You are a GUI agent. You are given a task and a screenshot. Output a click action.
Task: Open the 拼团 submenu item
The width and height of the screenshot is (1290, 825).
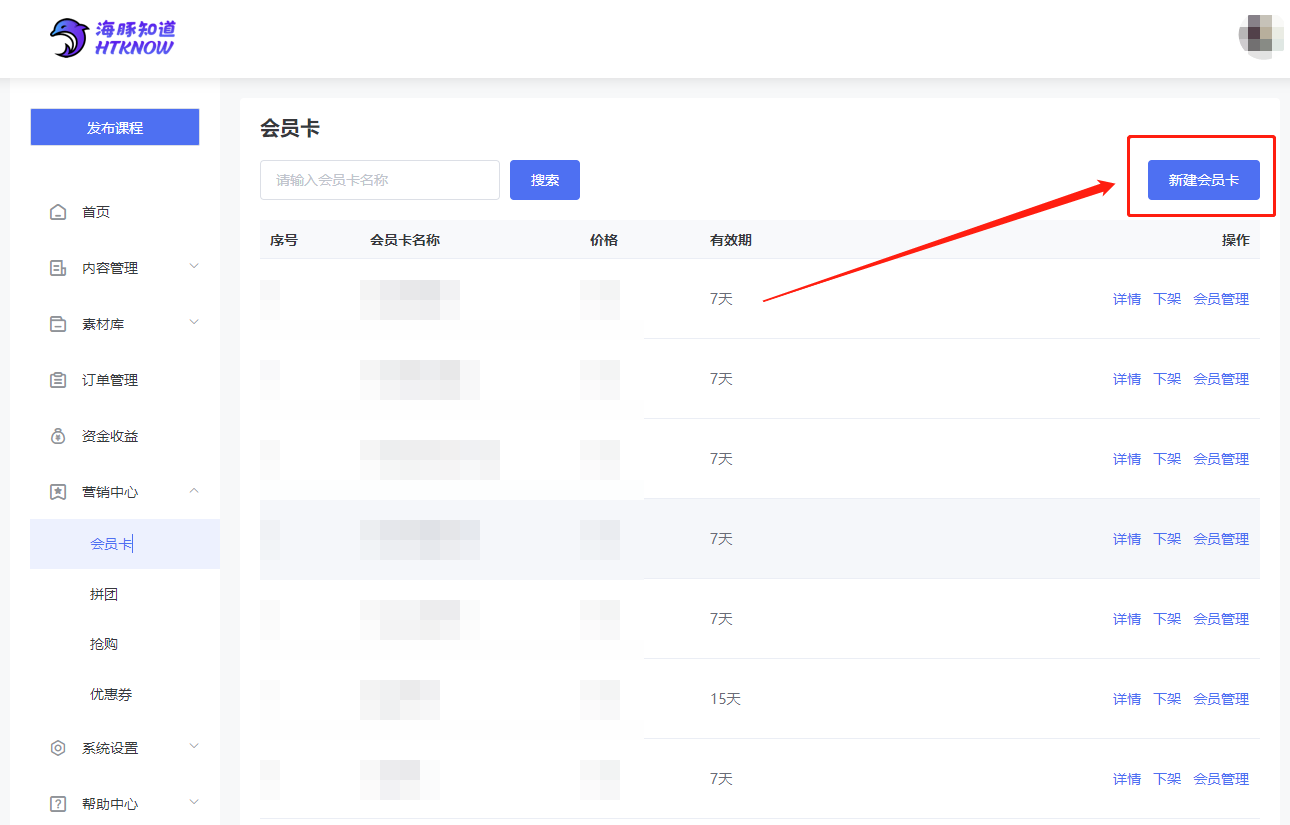pos(104,594)
